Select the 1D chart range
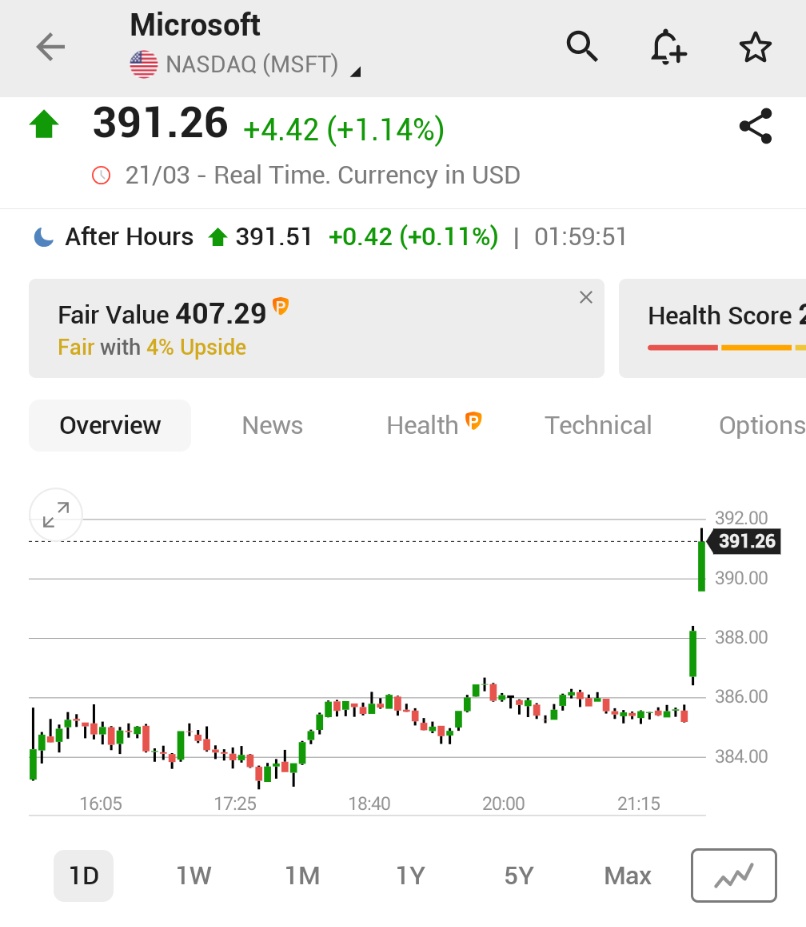This screenshot has height=927, width=806. pyautogui.click(x=83, y=876)
